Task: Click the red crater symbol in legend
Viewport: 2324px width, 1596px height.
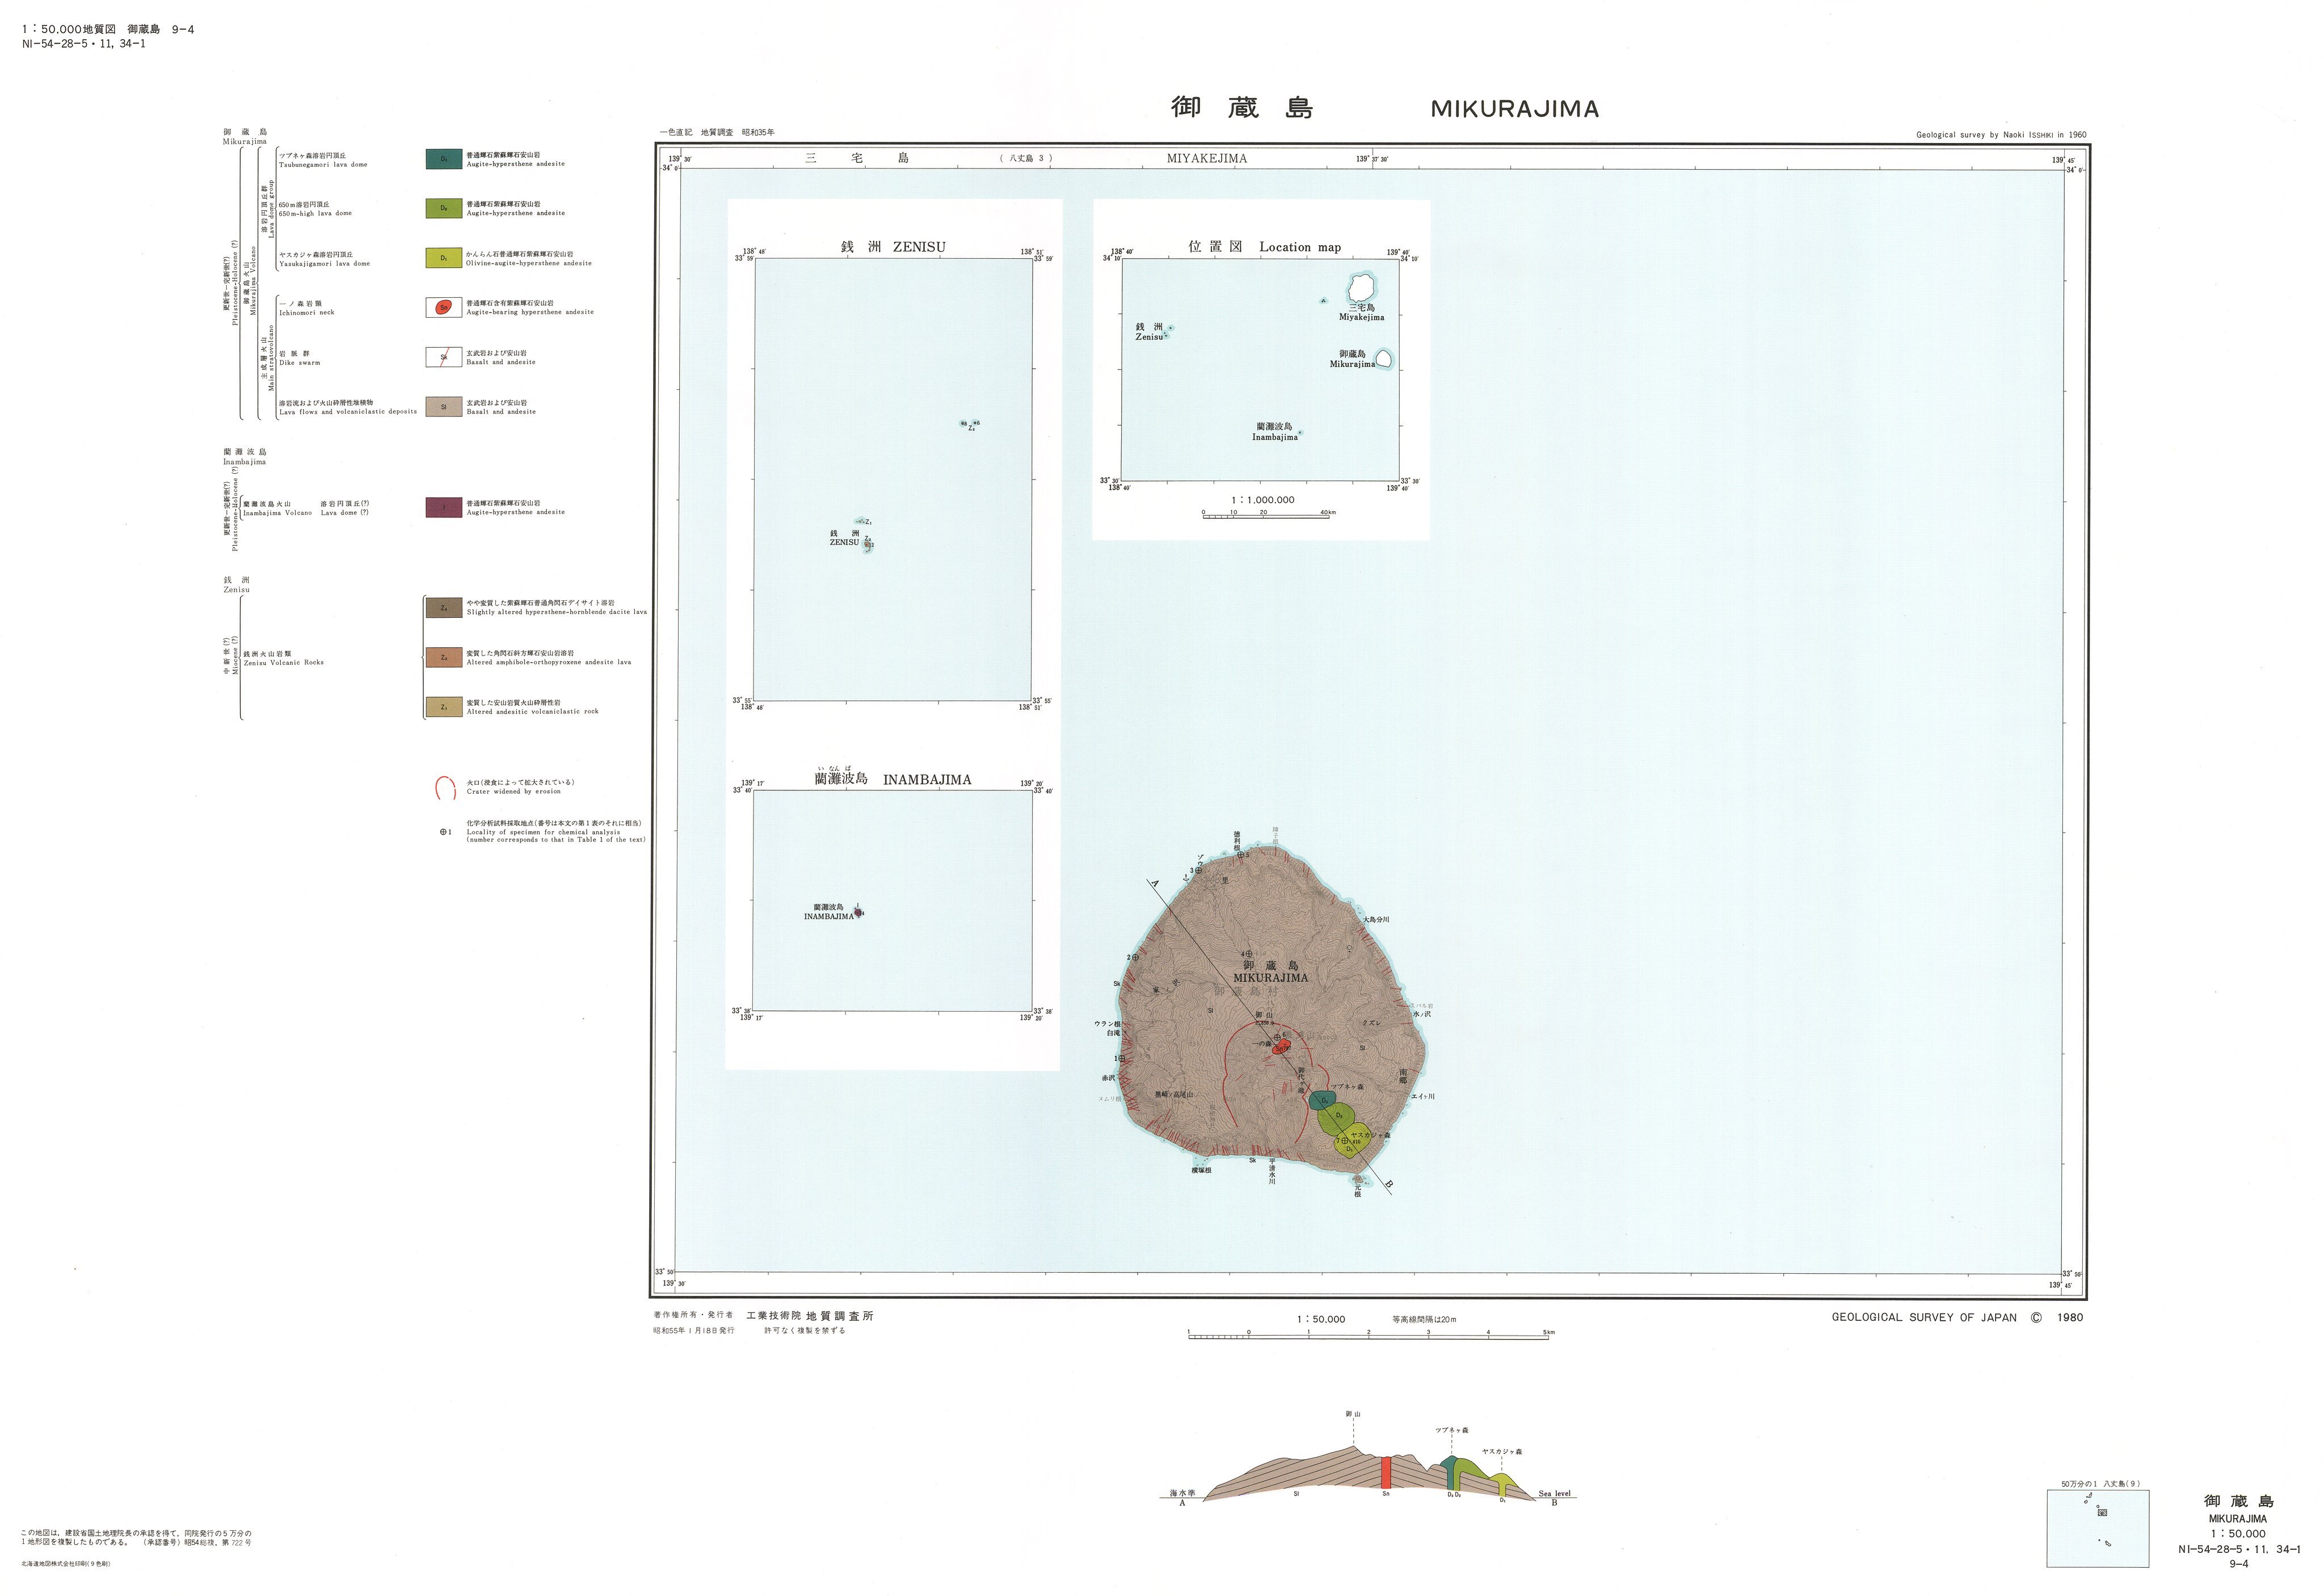Action: pyautogui.click(x=446, y=788)
